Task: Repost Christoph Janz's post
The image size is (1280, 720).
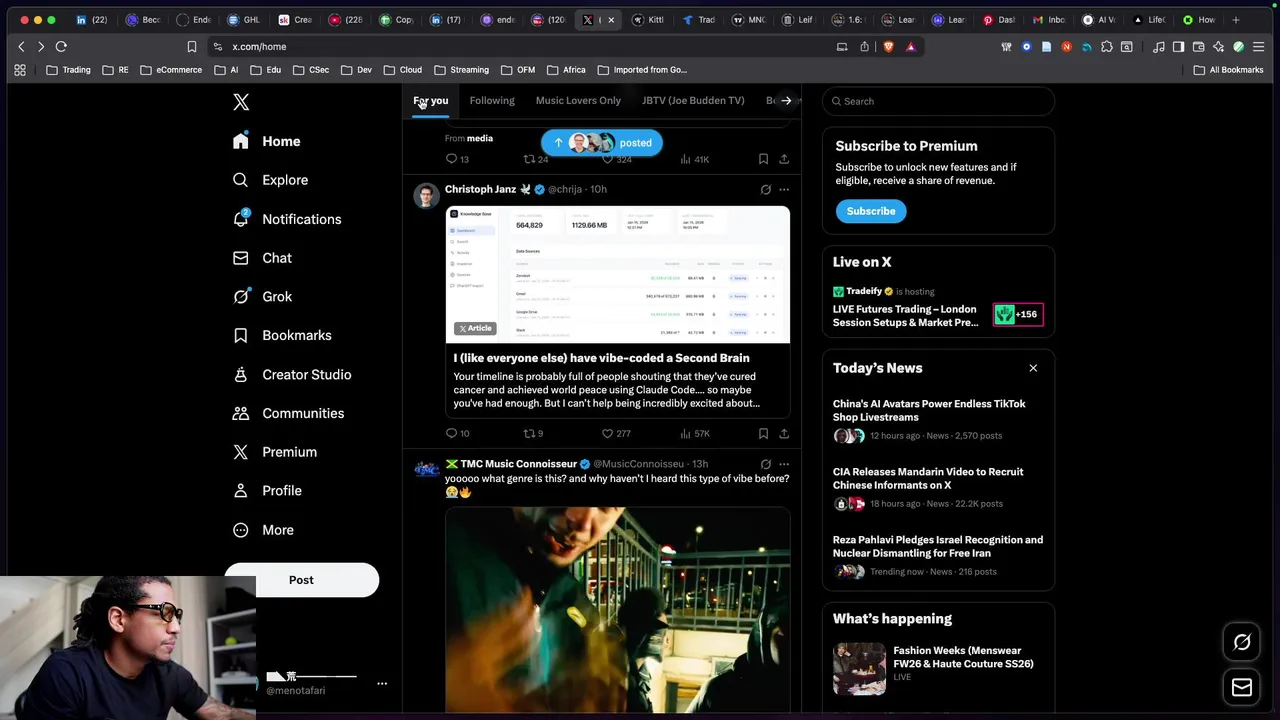Action: pyautogui.click(x=533, y=433)
